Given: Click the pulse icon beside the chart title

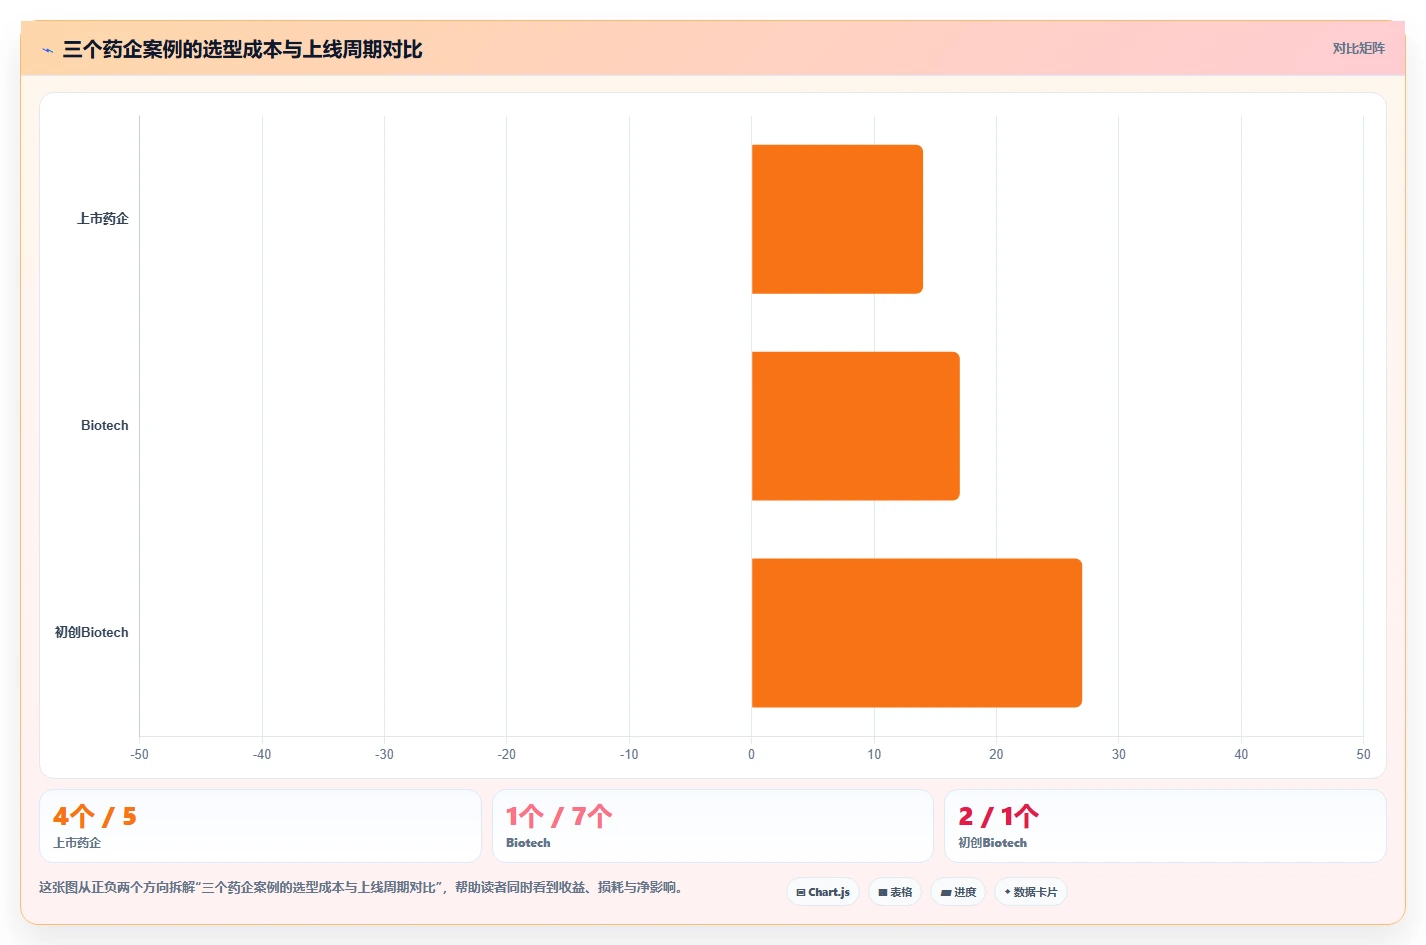Looking at the screenshot, I should [x=47, y=50].
